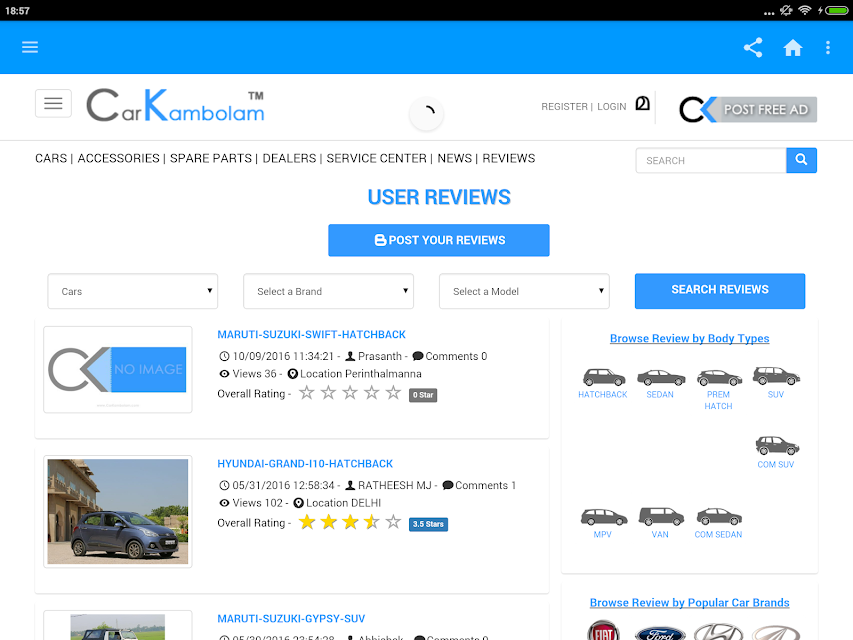Click Browse Review by Body Types link
This screenshot has width=853, height=640.
click(689, 339)
